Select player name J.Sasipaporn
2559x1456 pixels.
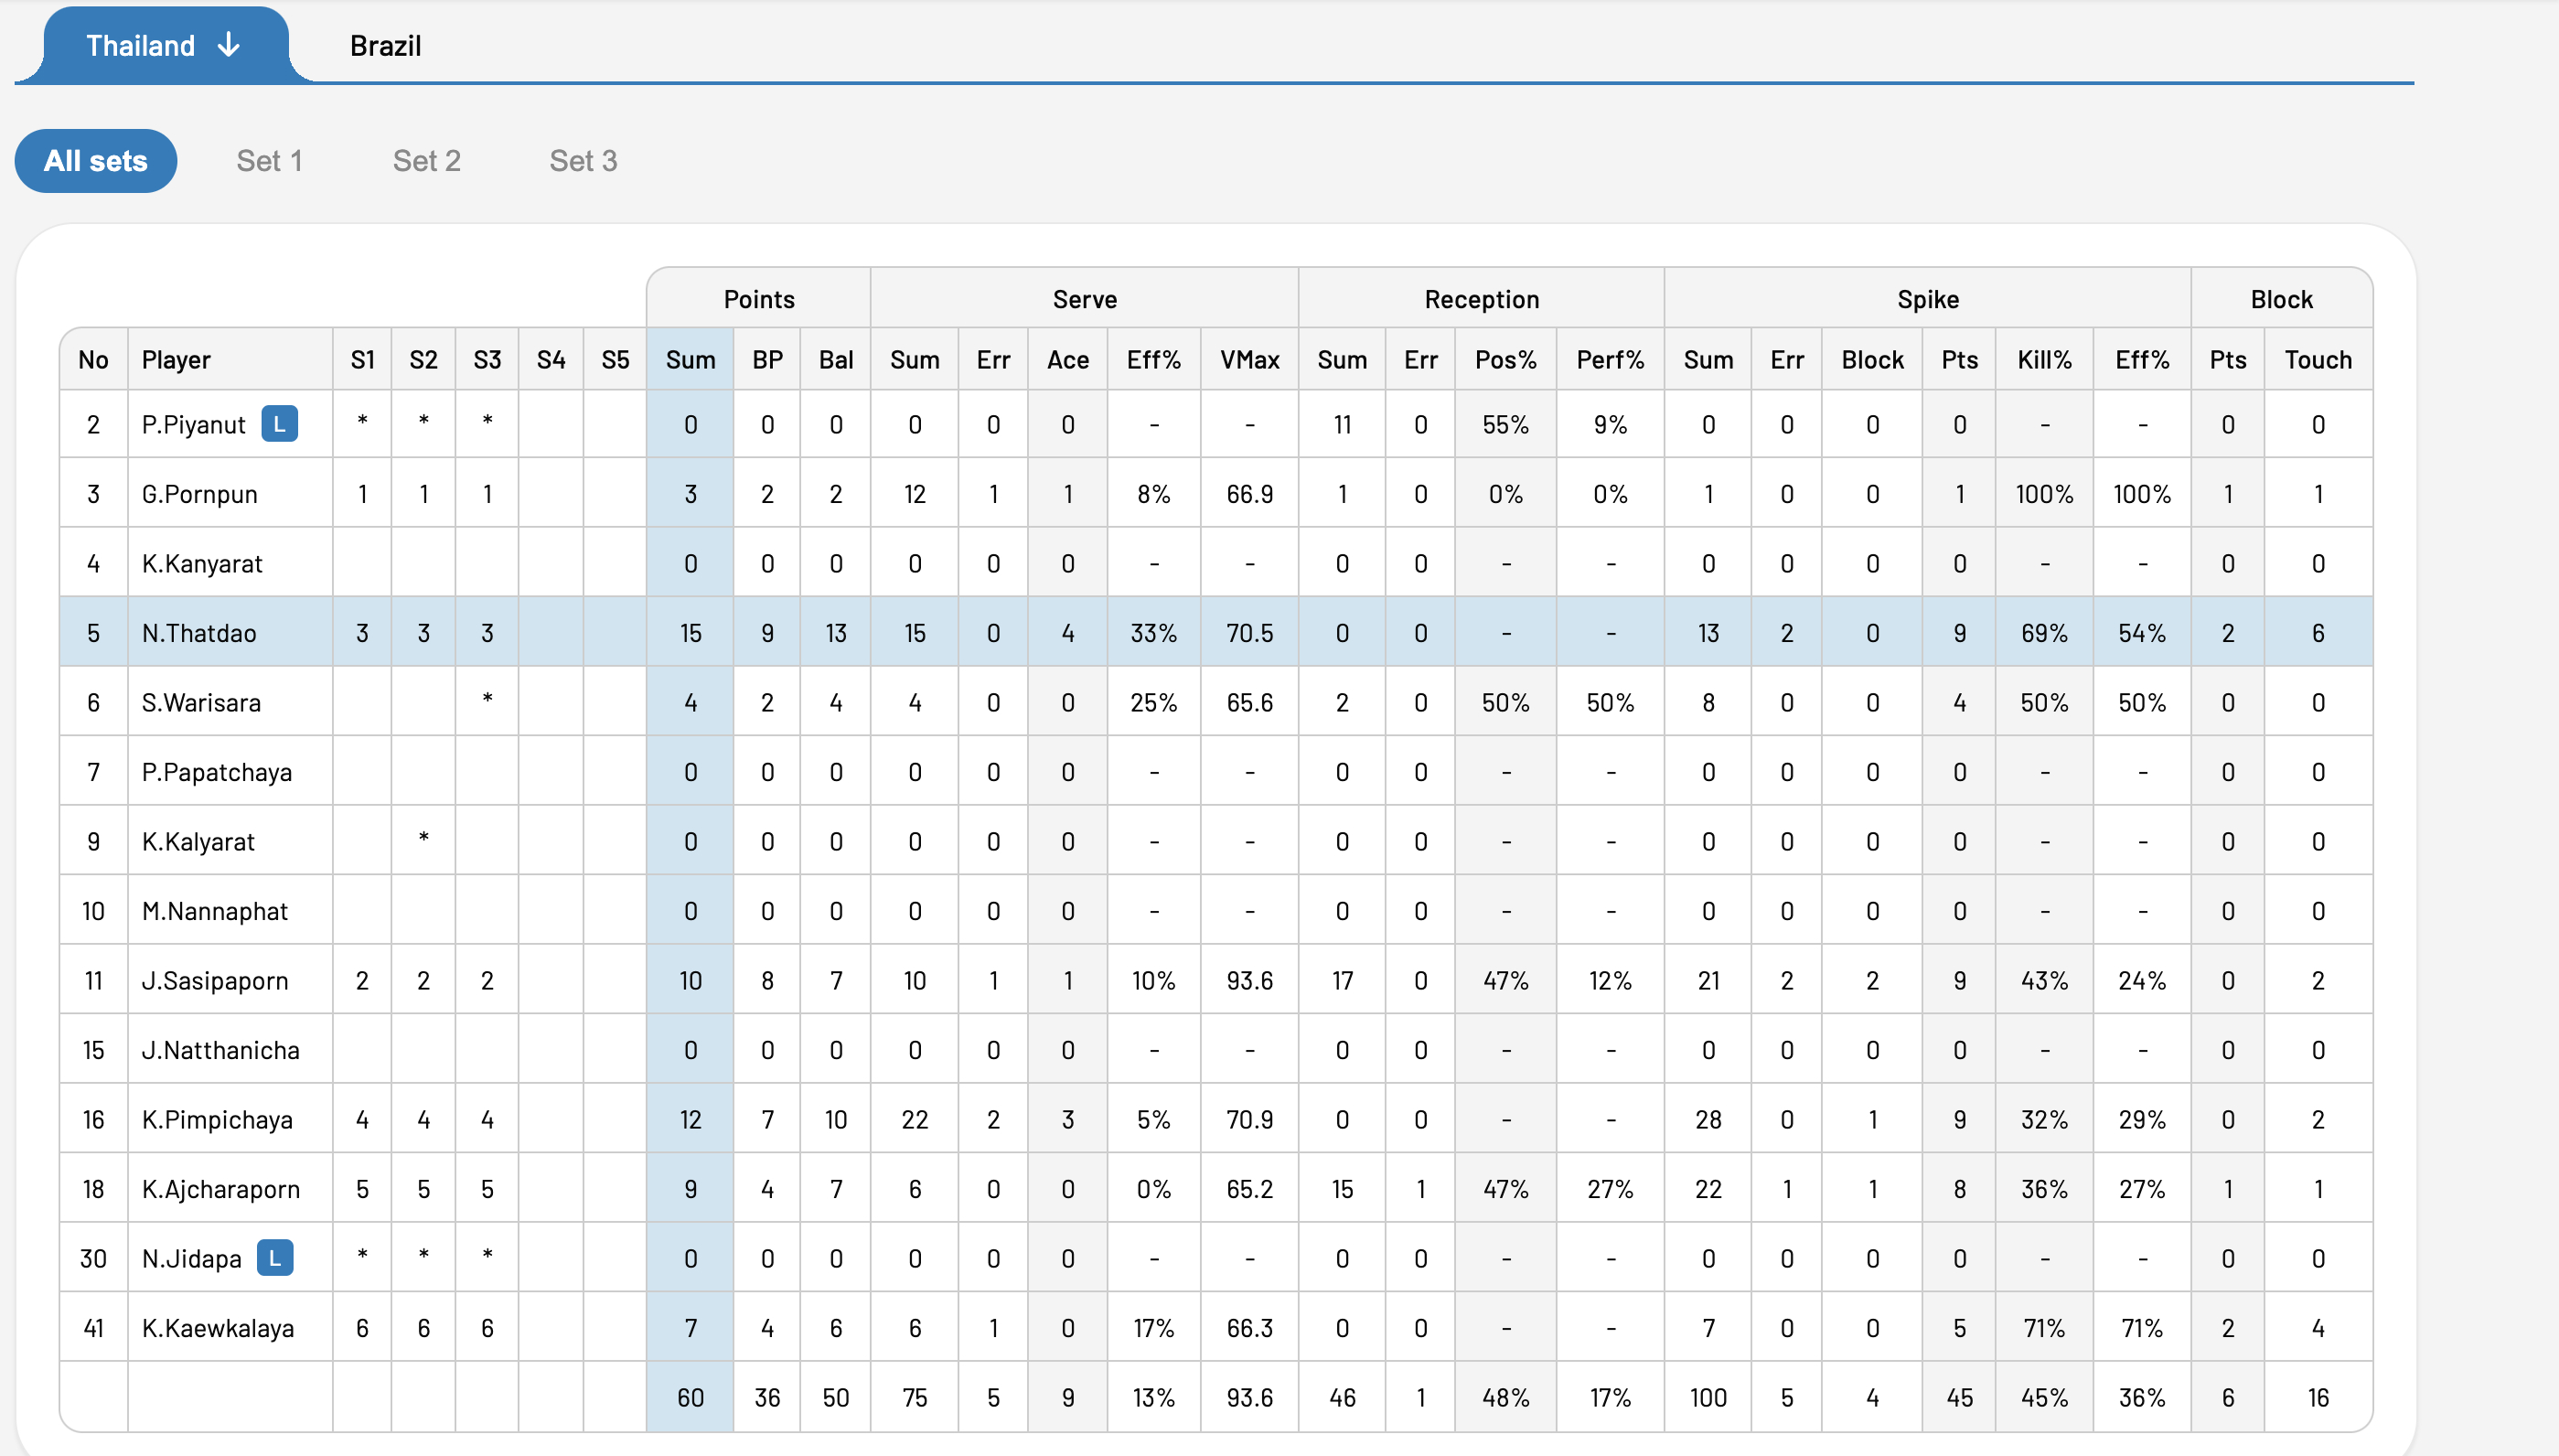point(215,981)
